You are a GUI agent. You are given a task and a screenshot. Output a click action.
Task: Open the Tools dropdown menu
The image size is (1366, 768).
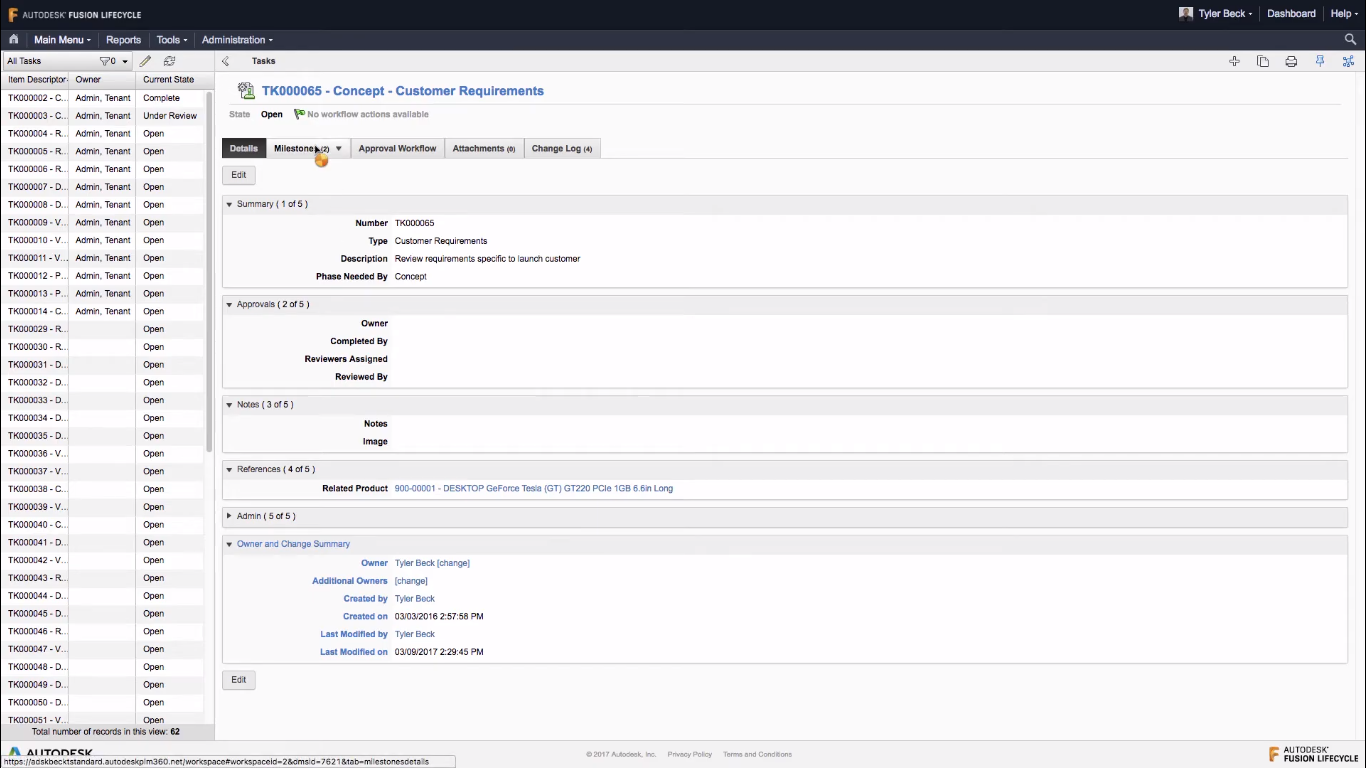pos(172,40)
